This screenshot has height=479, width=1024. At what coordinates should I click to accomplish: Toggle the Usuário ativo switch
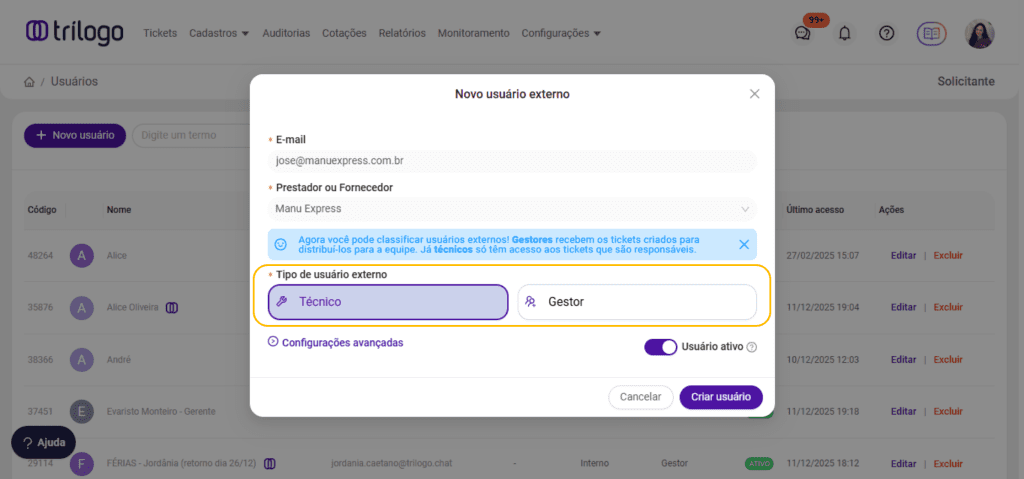point(660,347)
